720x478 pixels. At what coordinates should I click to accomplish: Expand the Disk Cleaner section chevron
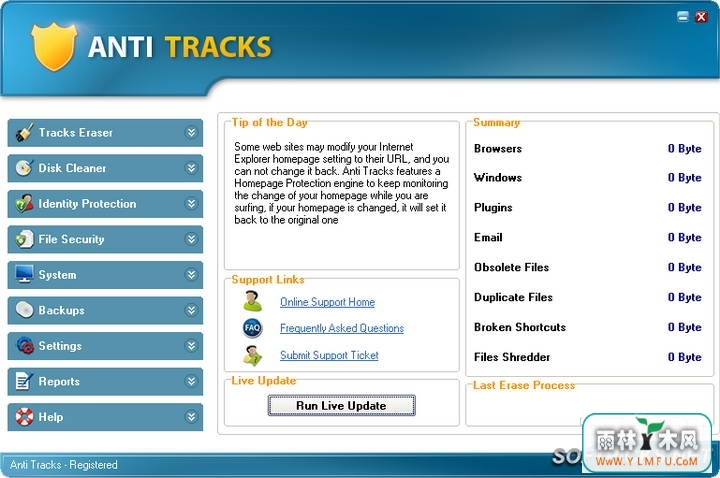coord(191,168)
